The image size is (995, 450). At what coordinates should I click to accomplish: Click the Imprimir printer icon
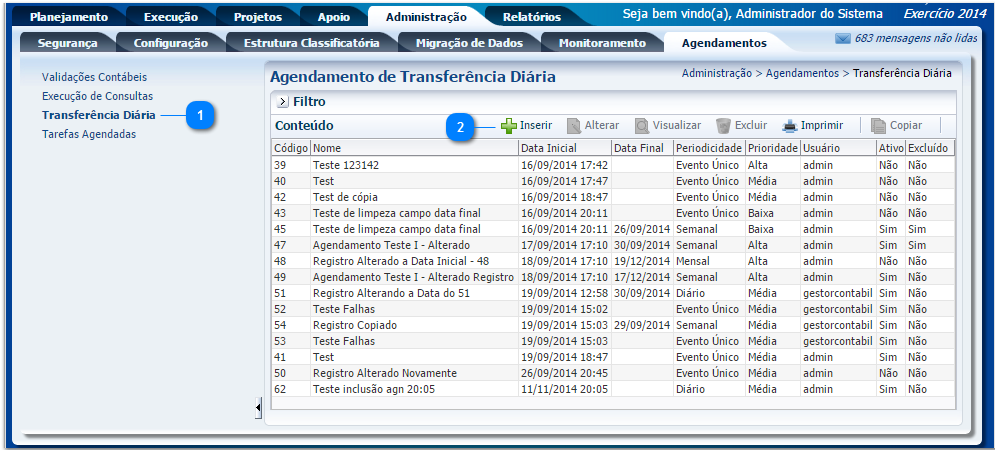click(x=790, y=126)
